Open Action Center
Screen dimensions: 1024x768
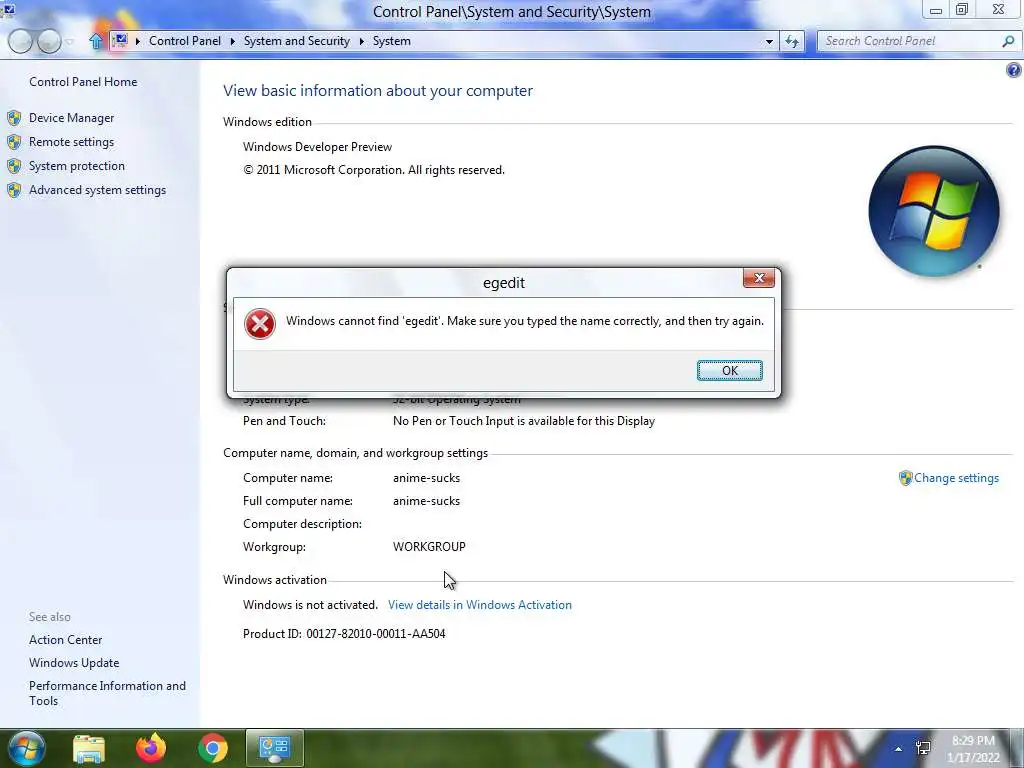(x=65, y=640)
